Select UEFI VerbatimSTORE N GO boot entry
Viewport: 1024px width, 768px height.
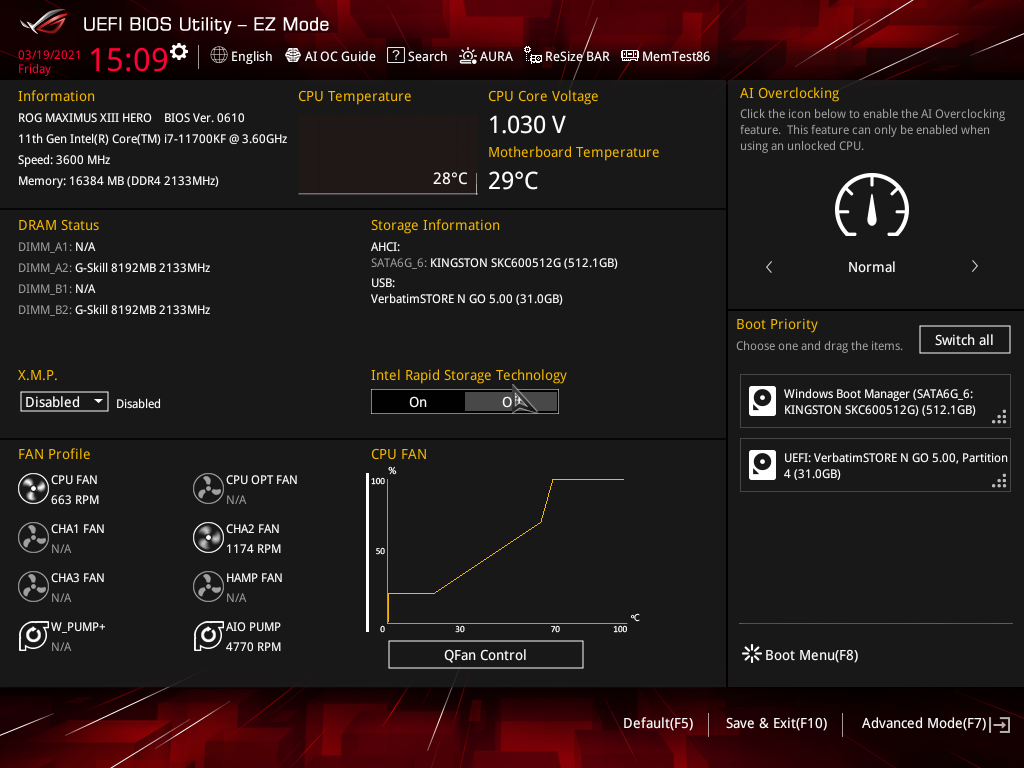[x=875, y=465]
